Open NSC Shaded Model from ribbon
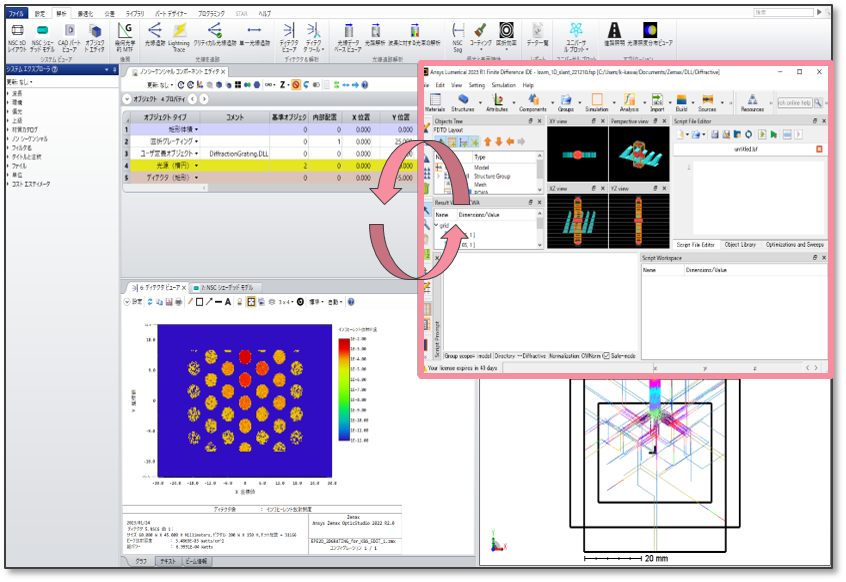Image resolution: width=846 pixels, height=582 pixels. (x=42, y=37)
